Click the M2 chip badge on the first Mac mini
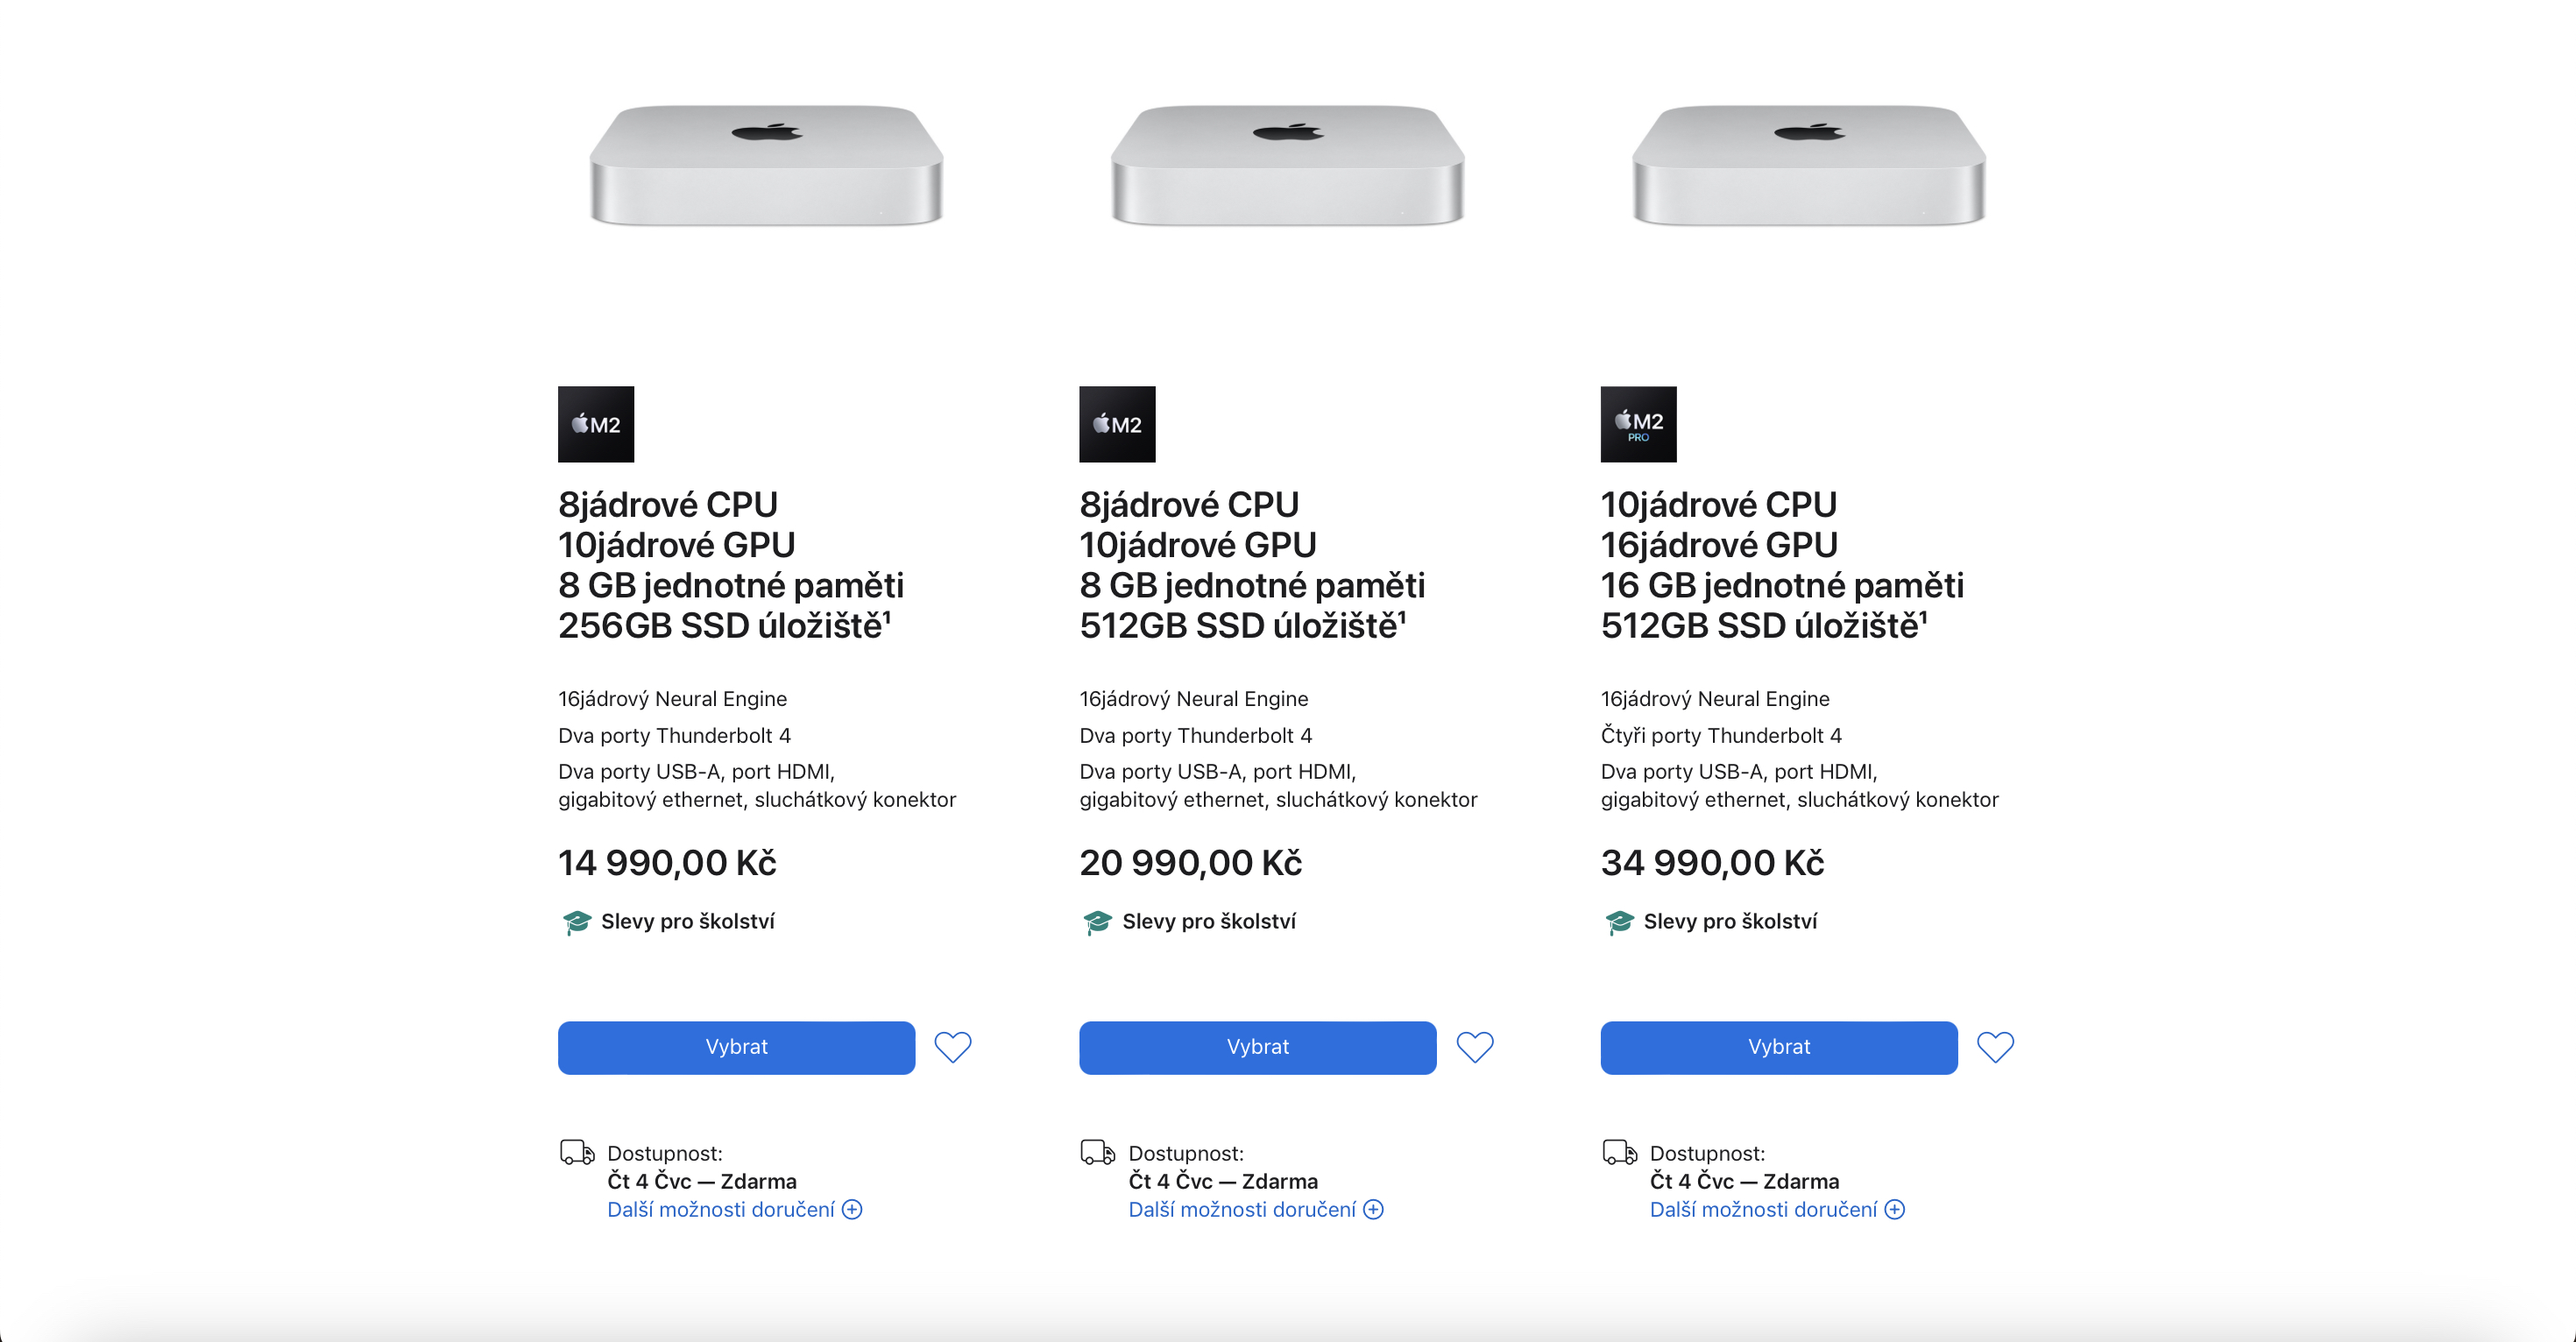This screenshot has height=1342, width=2576. click(x=596, y=424)
